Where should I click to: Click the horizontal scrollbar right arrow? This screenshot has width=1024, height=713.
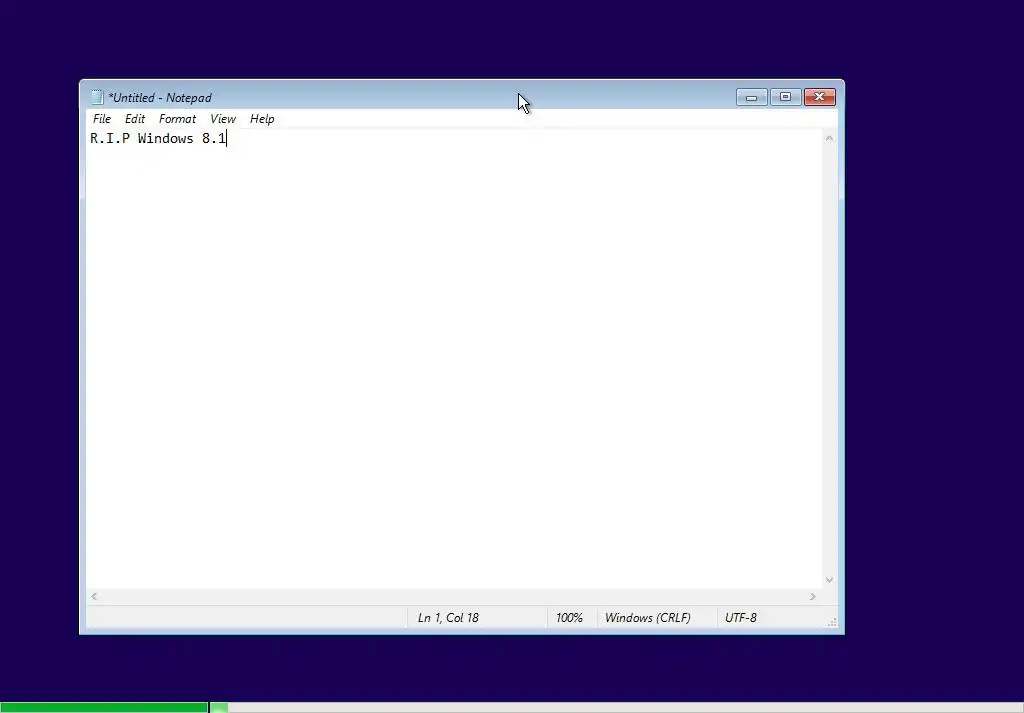(x=813, y=596)
